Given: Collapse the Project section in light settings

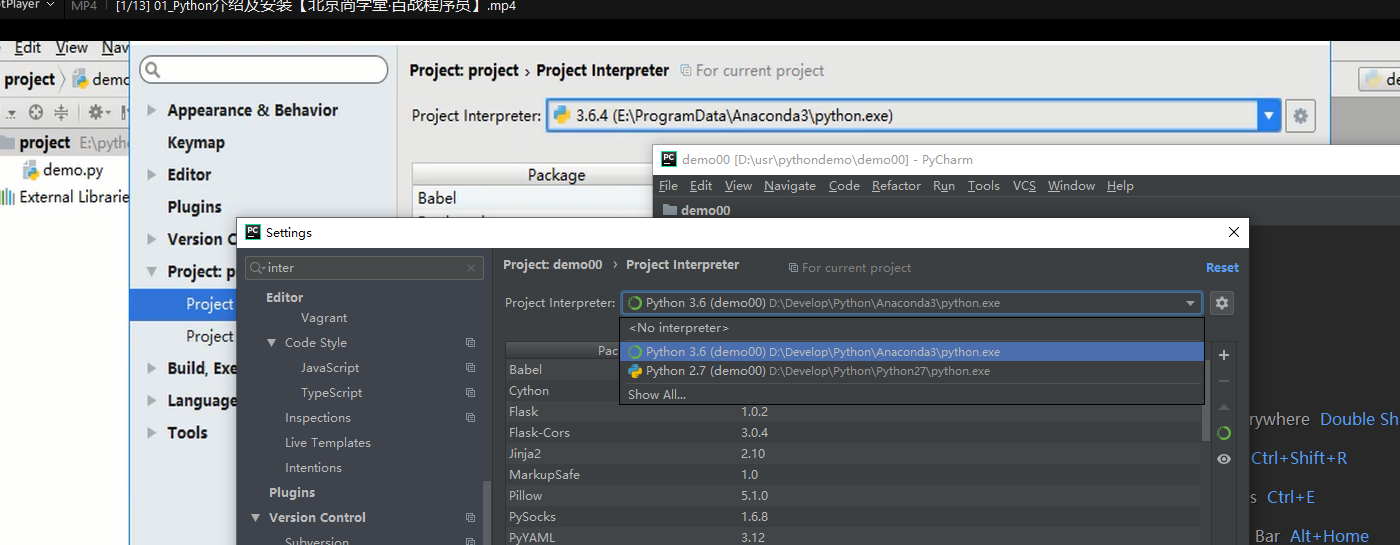Looking at the screenshot, I should pyautogui.click(x=152, y=271).
